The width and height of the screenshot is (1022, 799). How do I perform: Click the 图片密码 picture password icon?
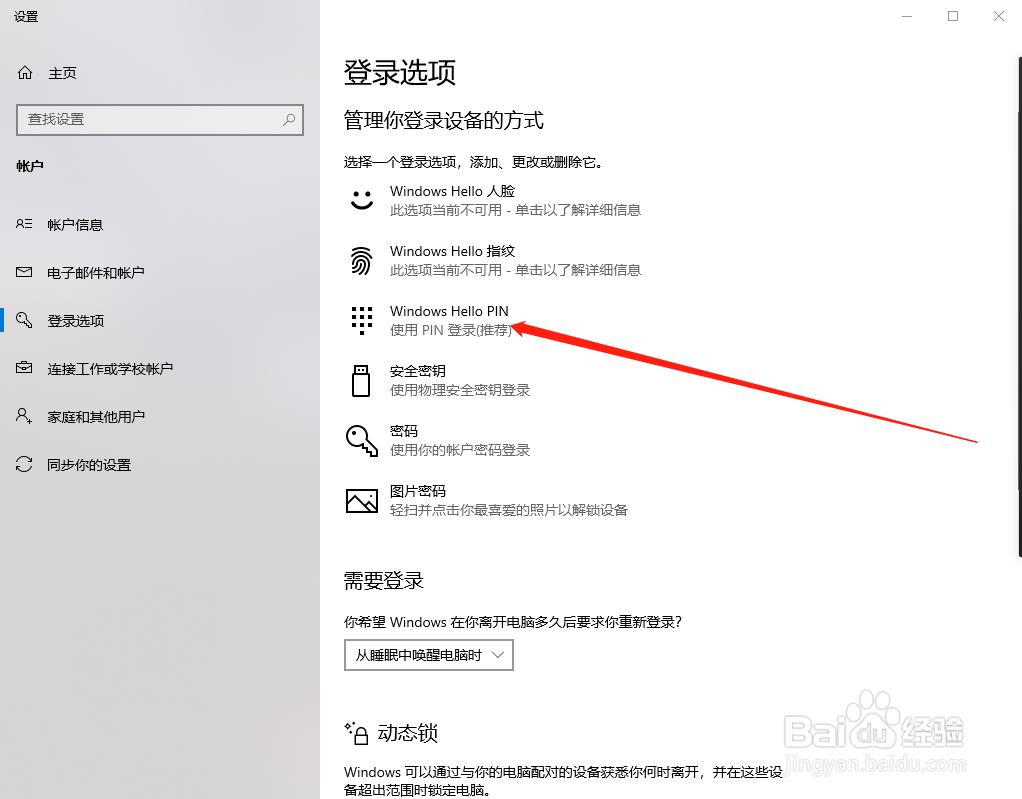[x=361, y=500]
